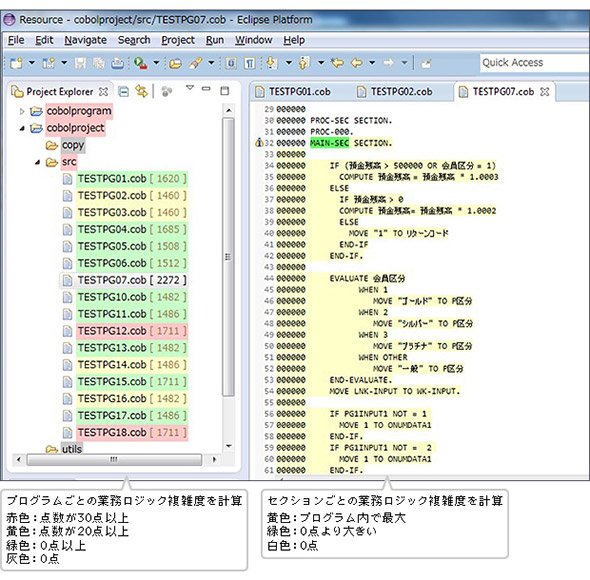Click the Save toolbar icon
This screenshot has width=590, height=580.
(80, 63)
